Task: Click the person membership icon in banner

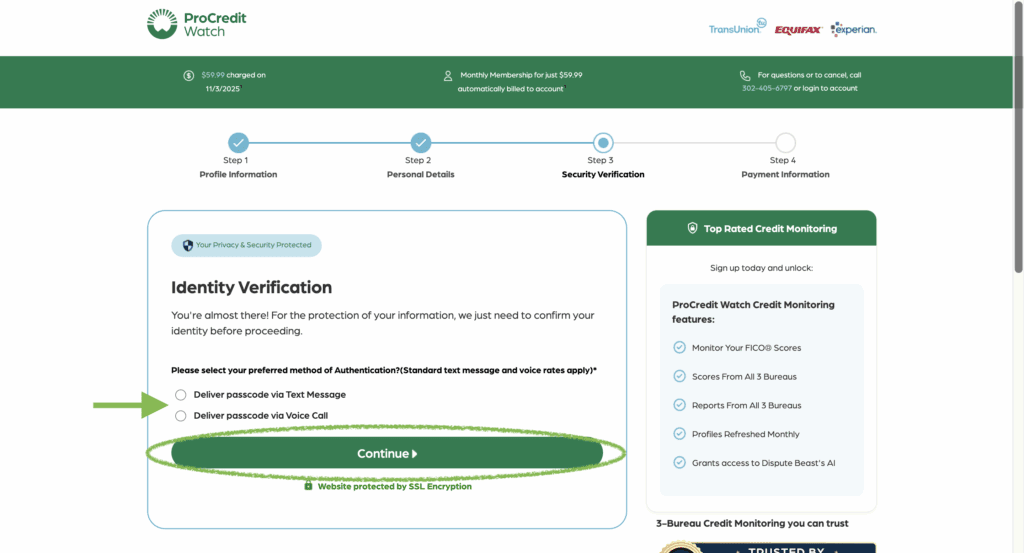Action: pyautogui.click(x=448, y=75)
